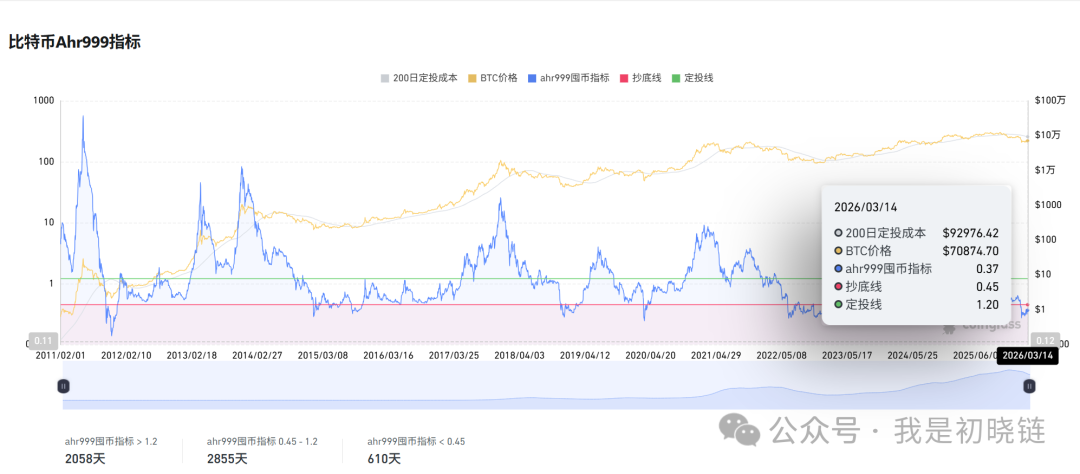1080x474 pixels.
Task: Click the 2020/04/20 date axis label
Action: point(650,356)
